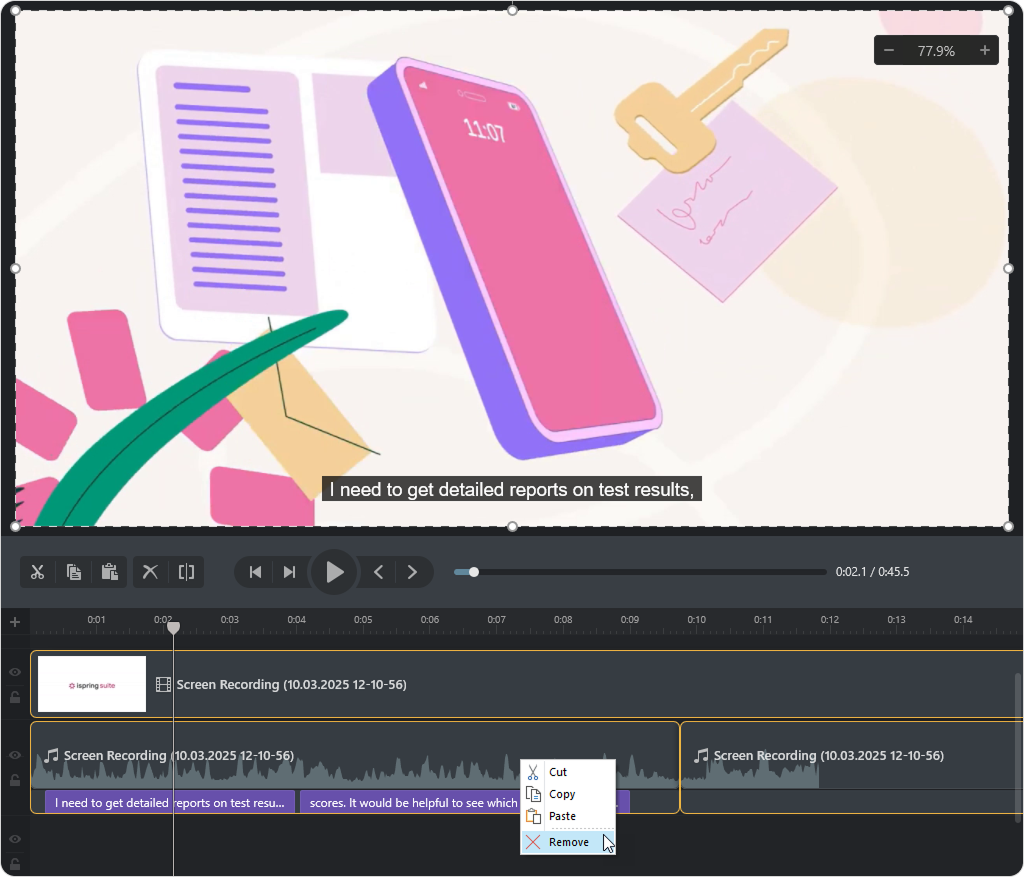The image size is (1024, 877).
Task: Hide the audio track using its eye icon
Action: [15, 756]
